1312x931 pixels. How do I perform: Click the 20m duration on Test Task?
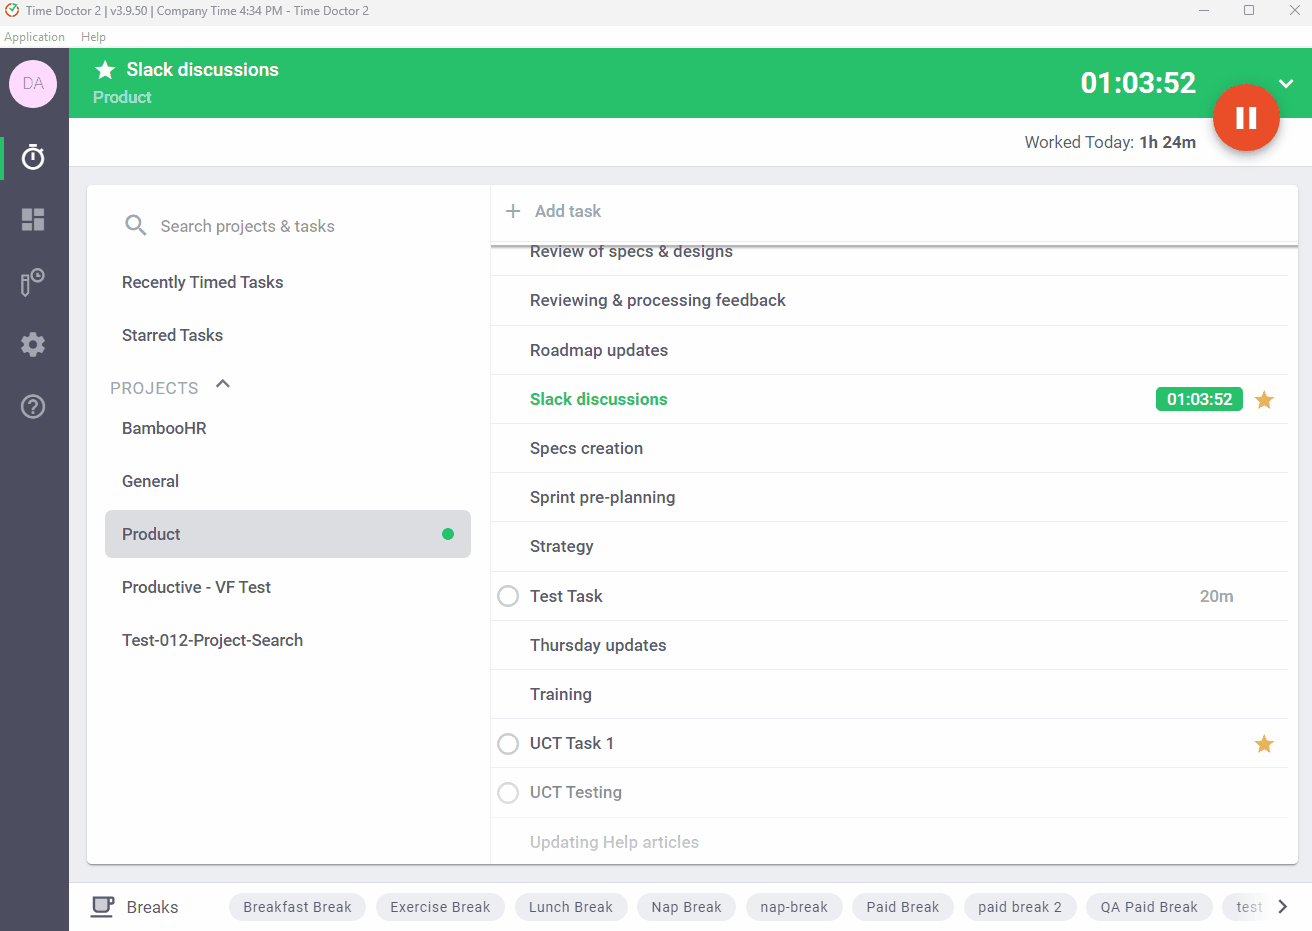[x=1216, y=596]
